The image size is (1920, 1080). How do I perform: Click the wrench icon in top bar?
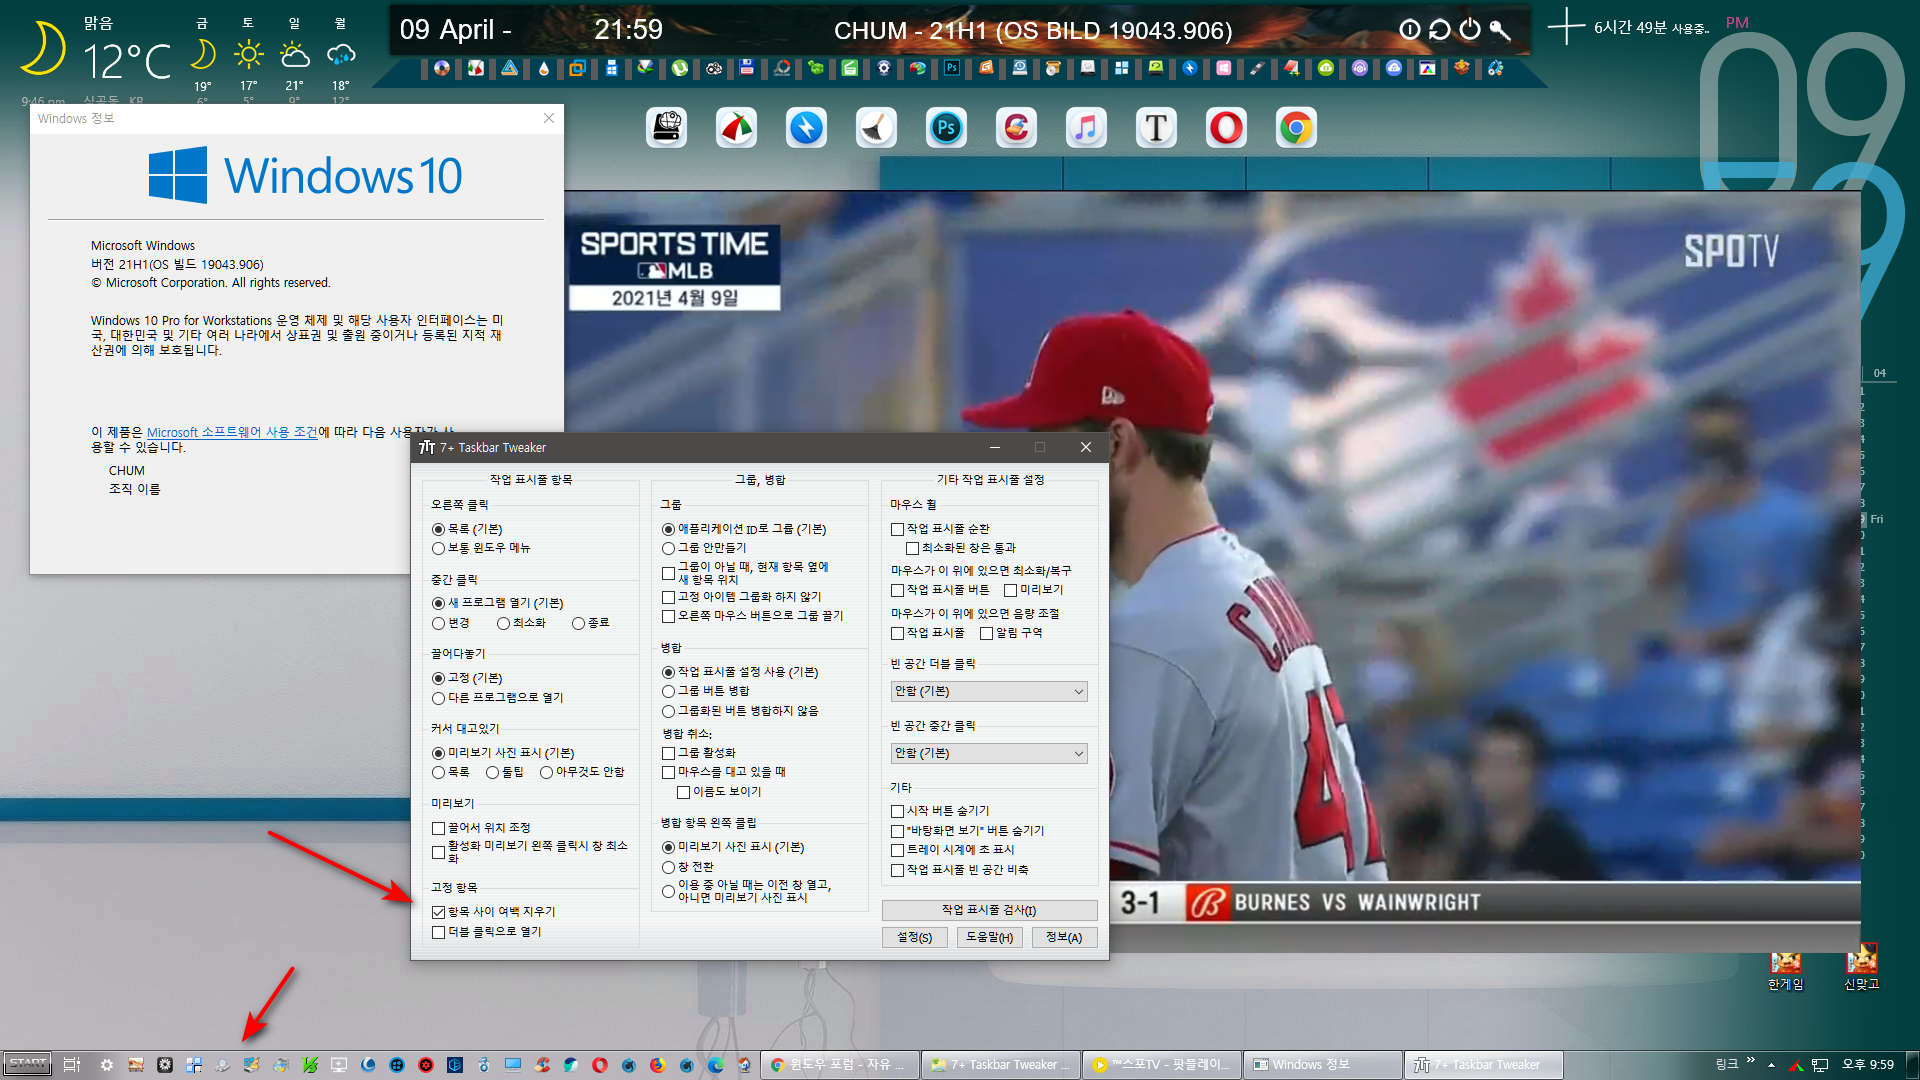pyautogui.click(x=1499, y=30)
